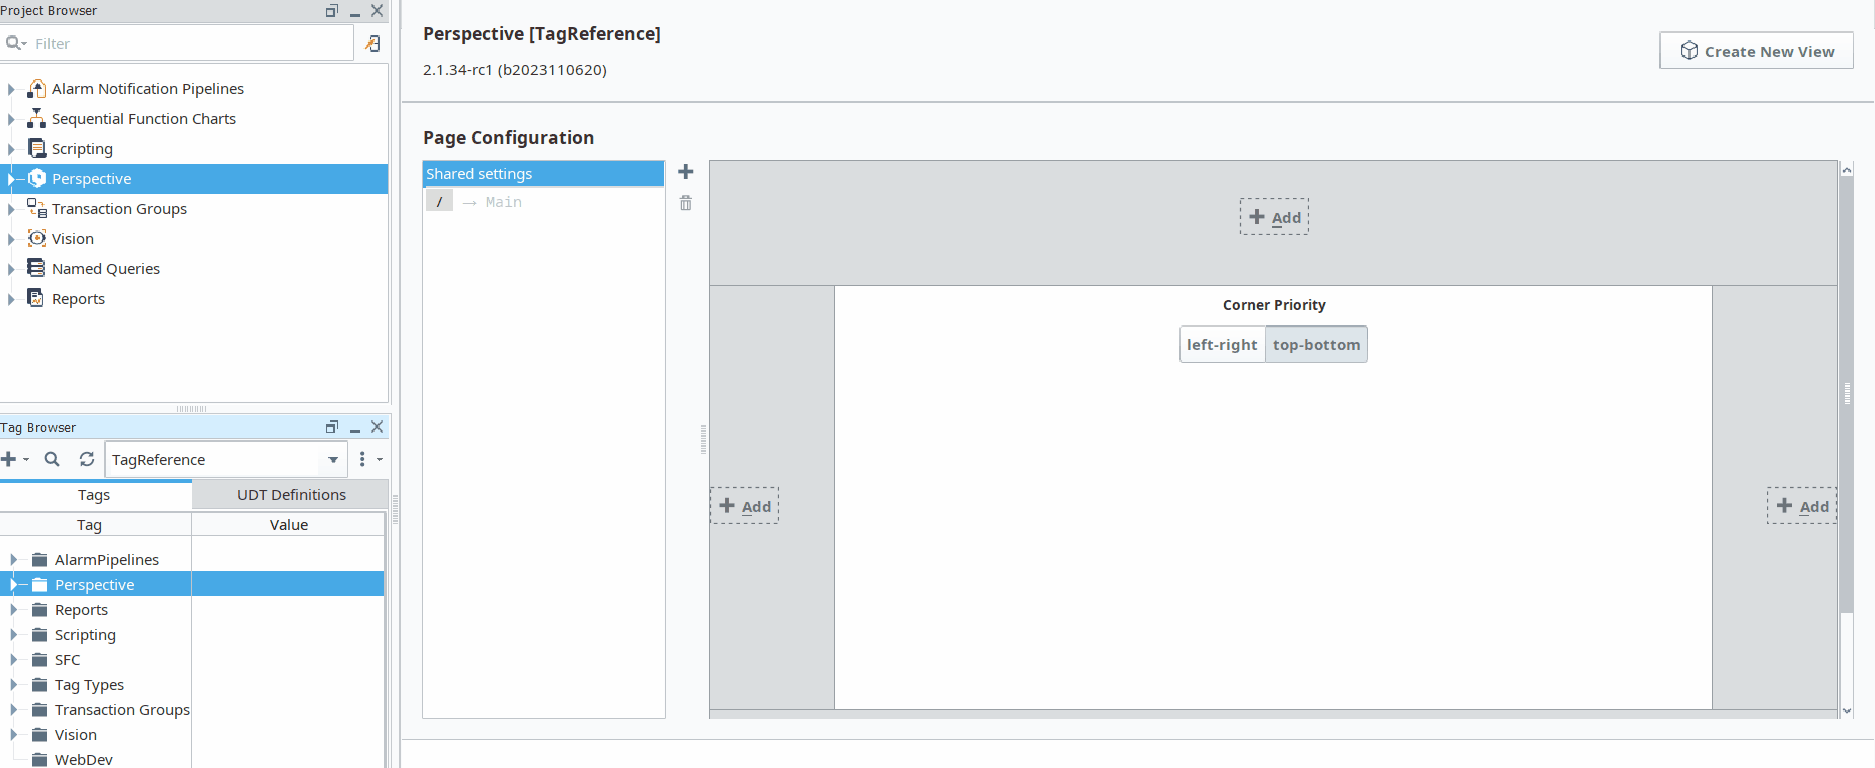1875x768 pixels.
Task: Click the WebDev folder icon
Action: 40,760
